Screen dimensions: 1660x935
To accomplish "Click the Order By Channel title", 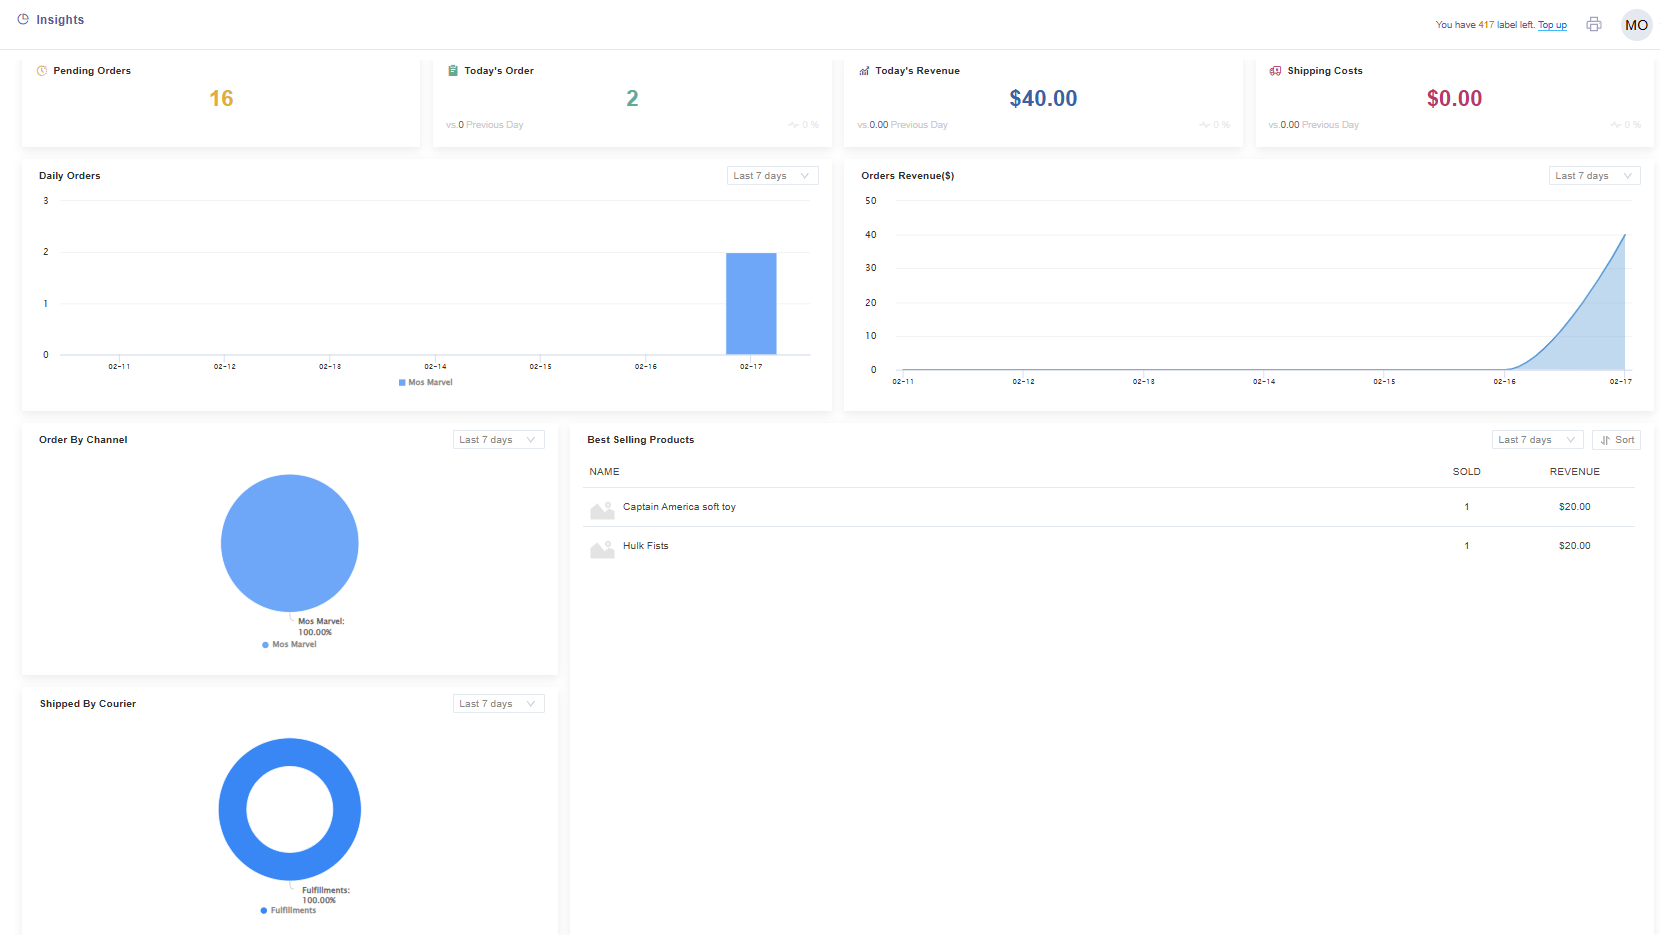I will (83, 440).
